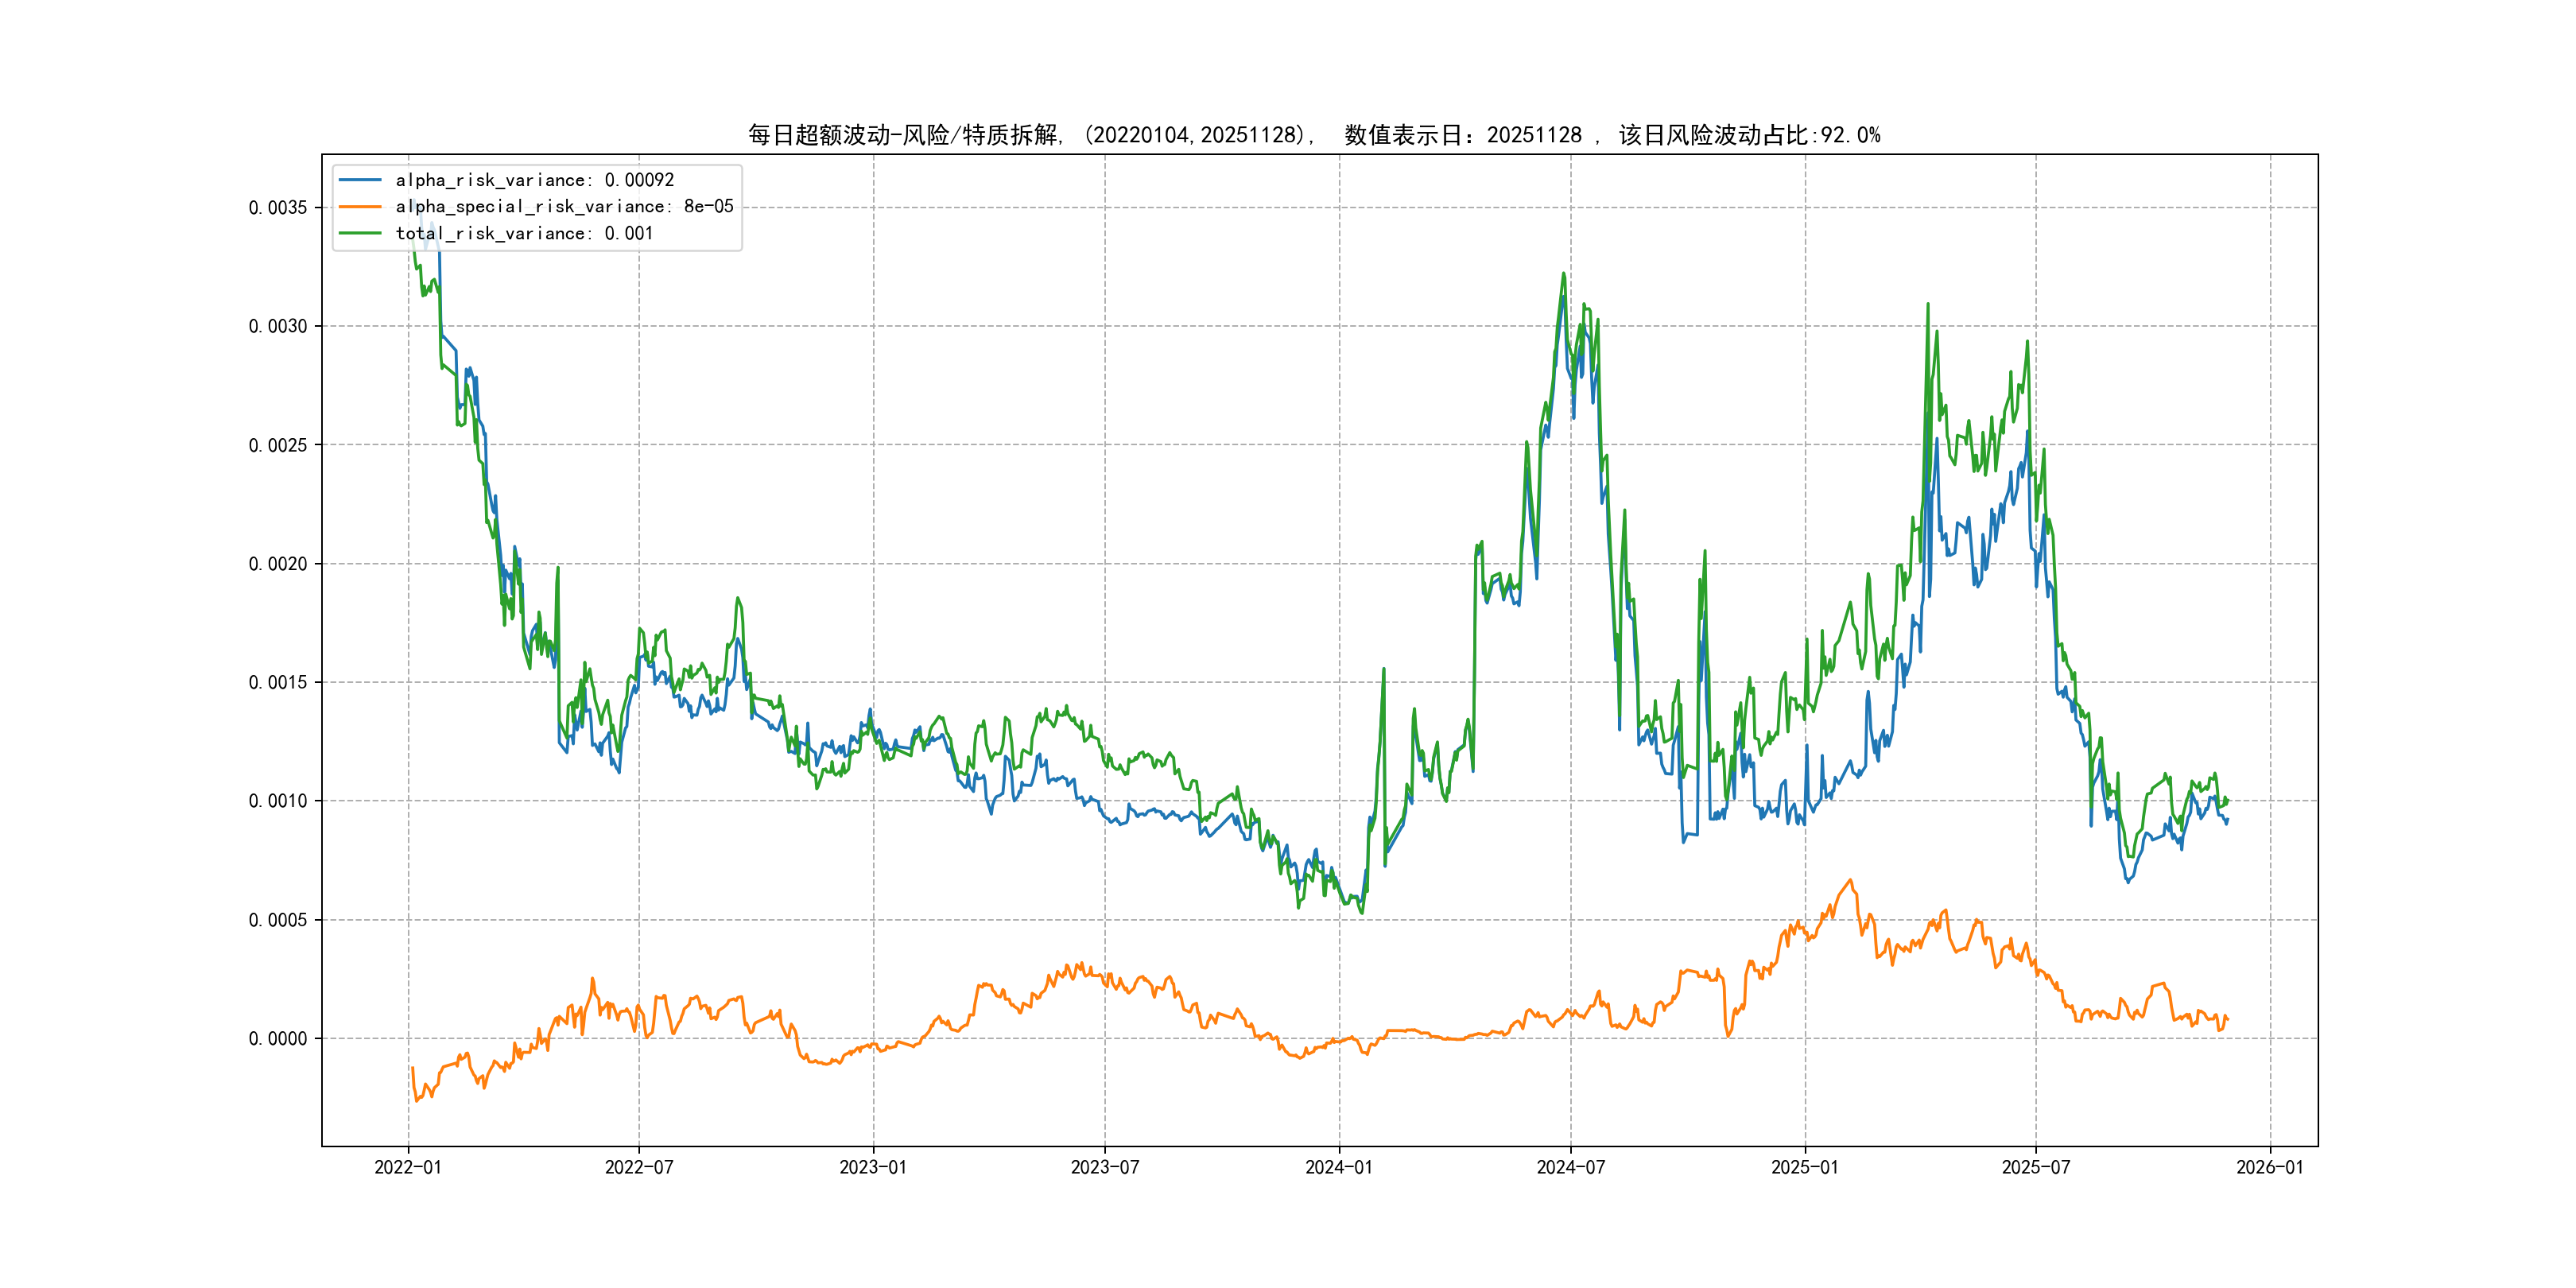Click the 0.0020 y-axis tick label
Image resolution: width=2576 pixels, height=1288 pixels.
(x=278, y=564)
